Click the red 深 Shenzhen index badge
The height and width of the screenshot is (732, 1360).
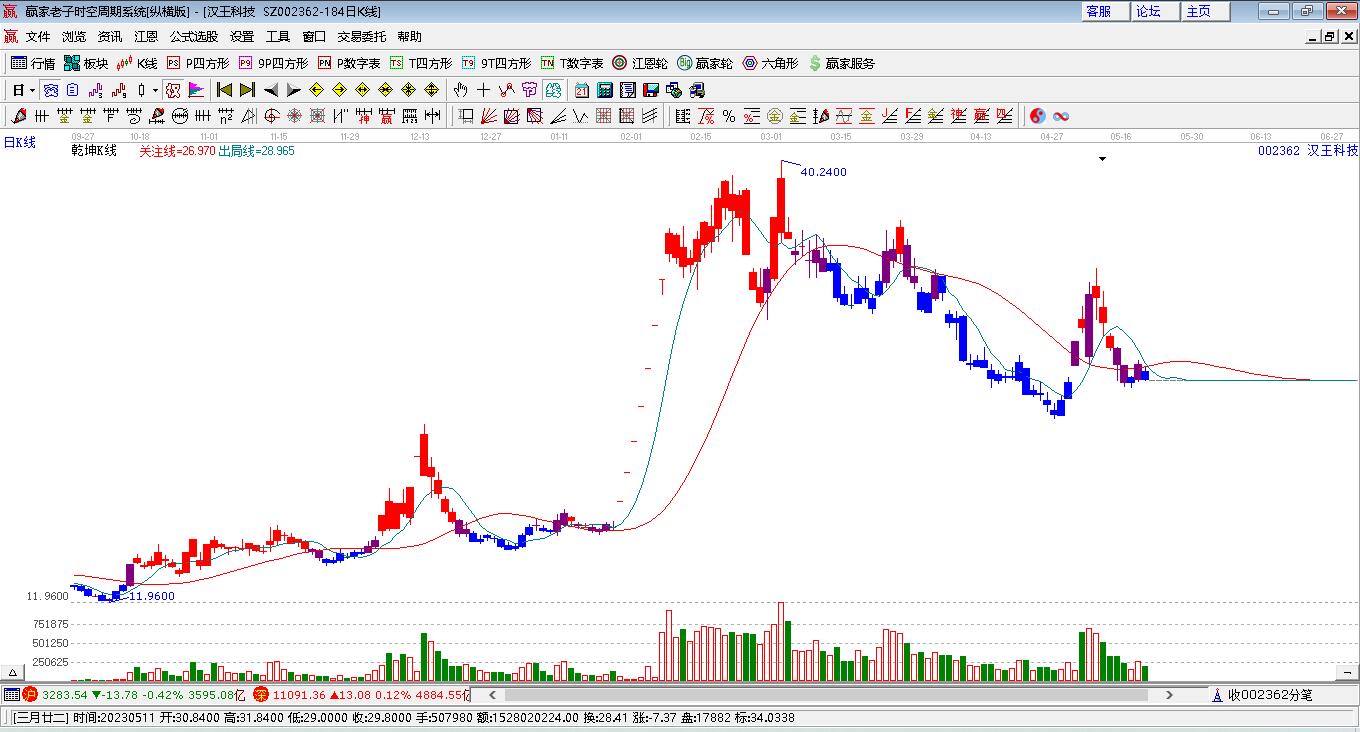[x=261, y=695]
